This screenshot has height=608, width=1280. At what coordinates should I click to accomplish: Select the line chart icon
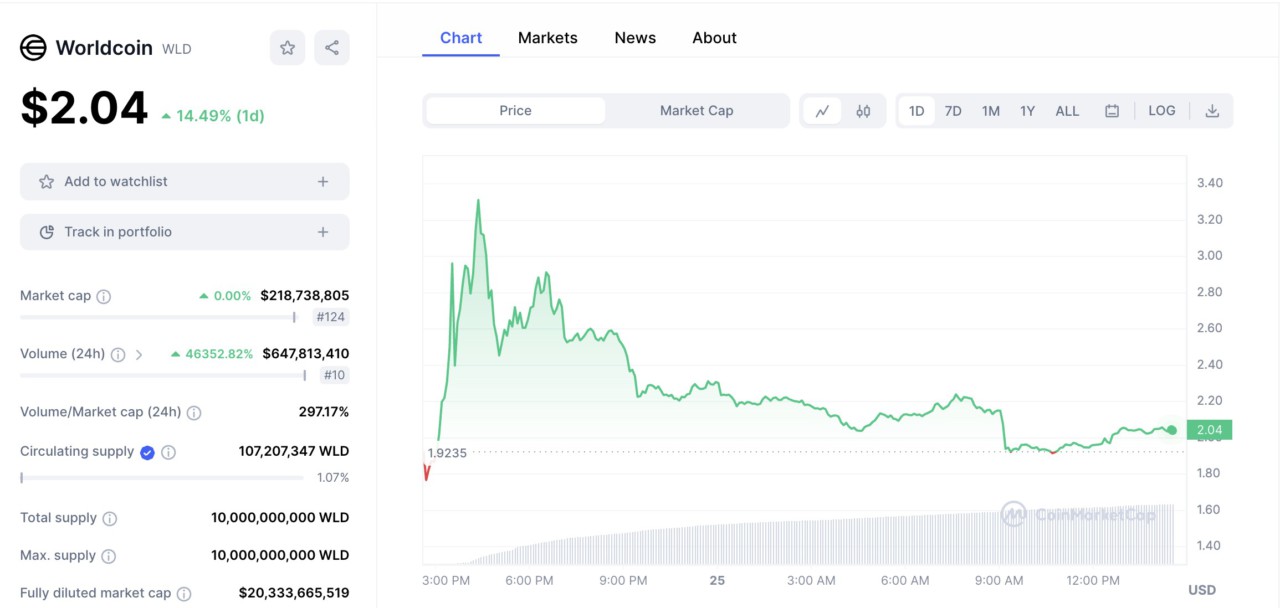point(822,110)
